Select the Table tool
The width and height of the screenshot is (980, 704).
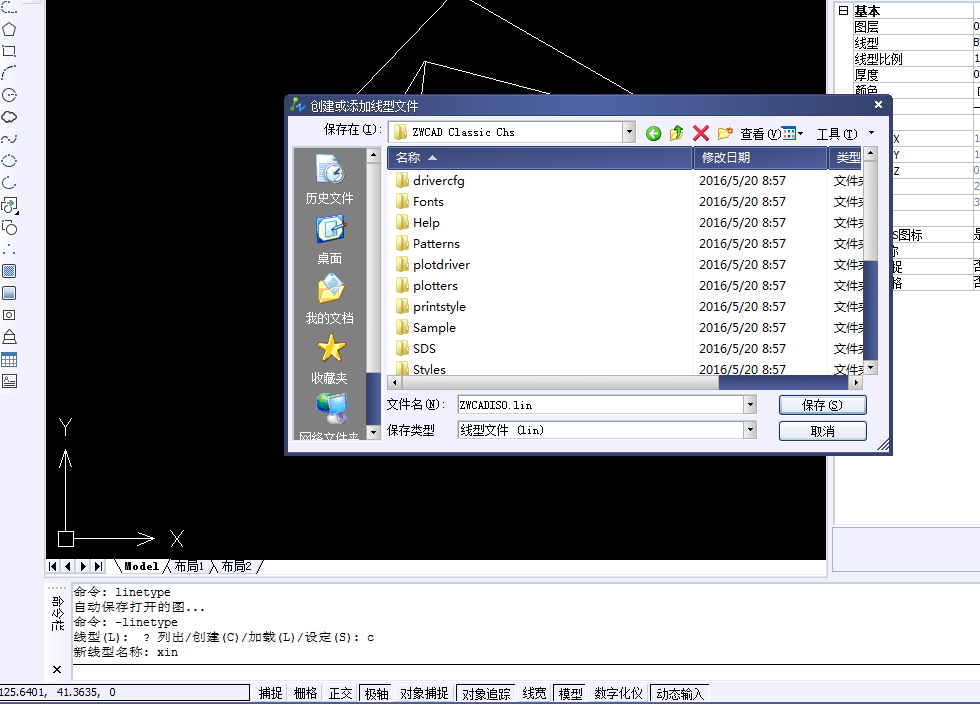tap(9, 358)
